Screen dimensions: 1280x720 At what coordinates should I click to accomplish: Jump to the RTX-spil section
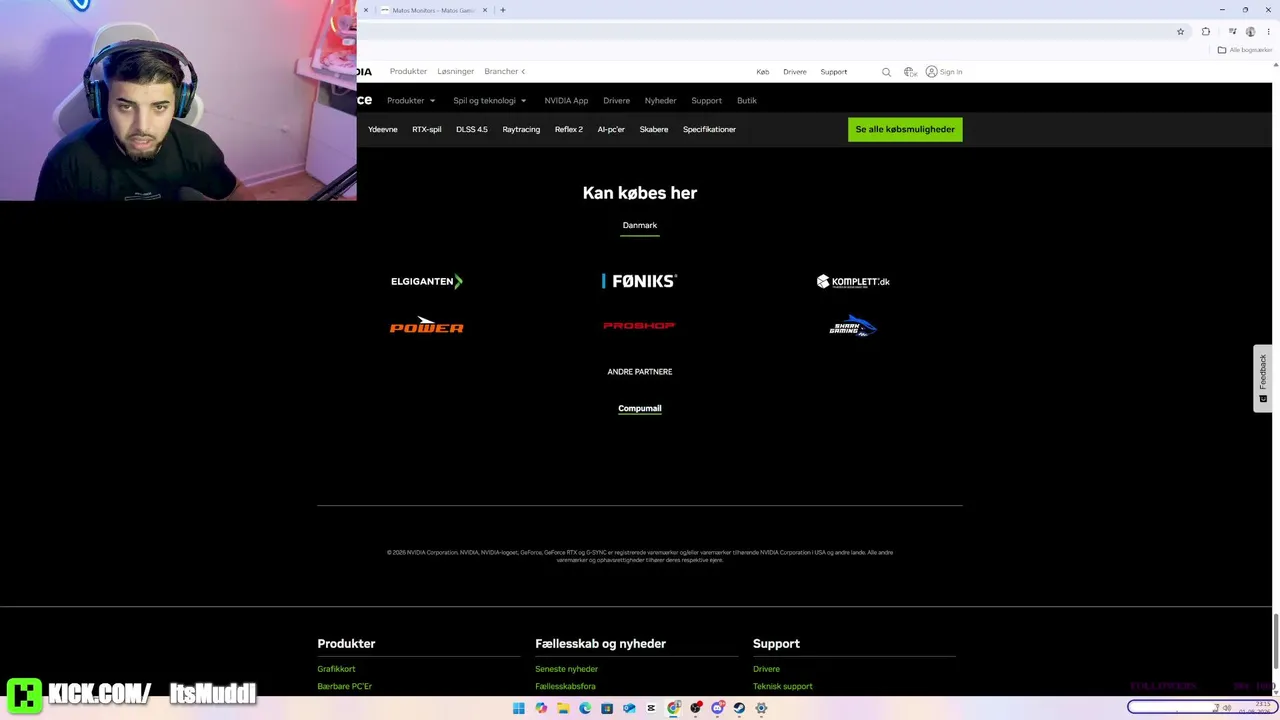[x=427, y=130]
